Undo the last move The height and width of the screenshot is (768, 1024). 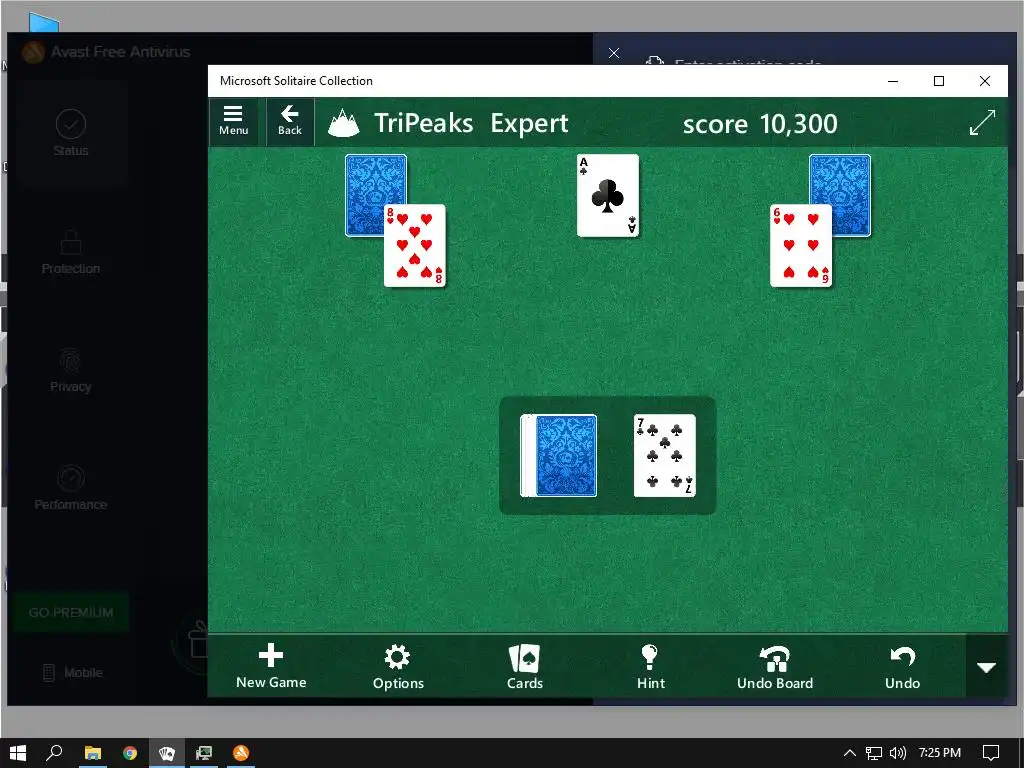point(902,667)
